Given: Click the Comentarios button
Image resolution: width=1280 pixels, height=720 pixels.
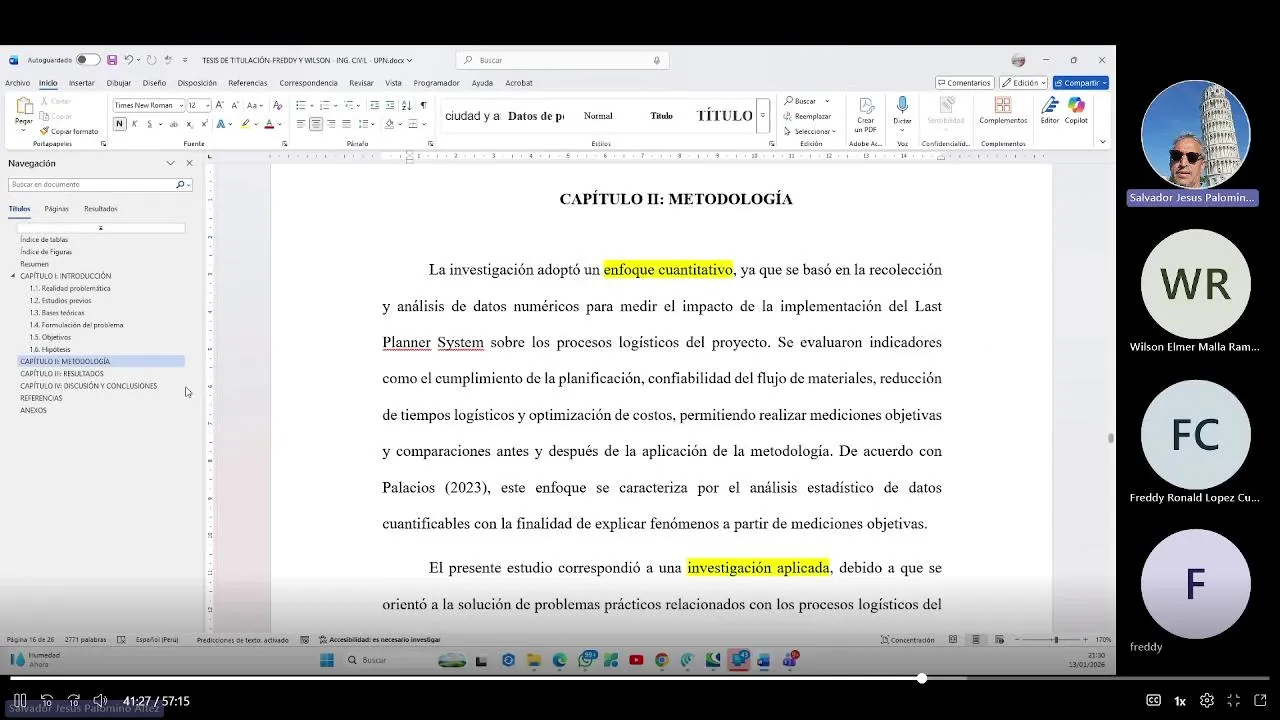Looking at the screenshot, I should tap(964, 83).
